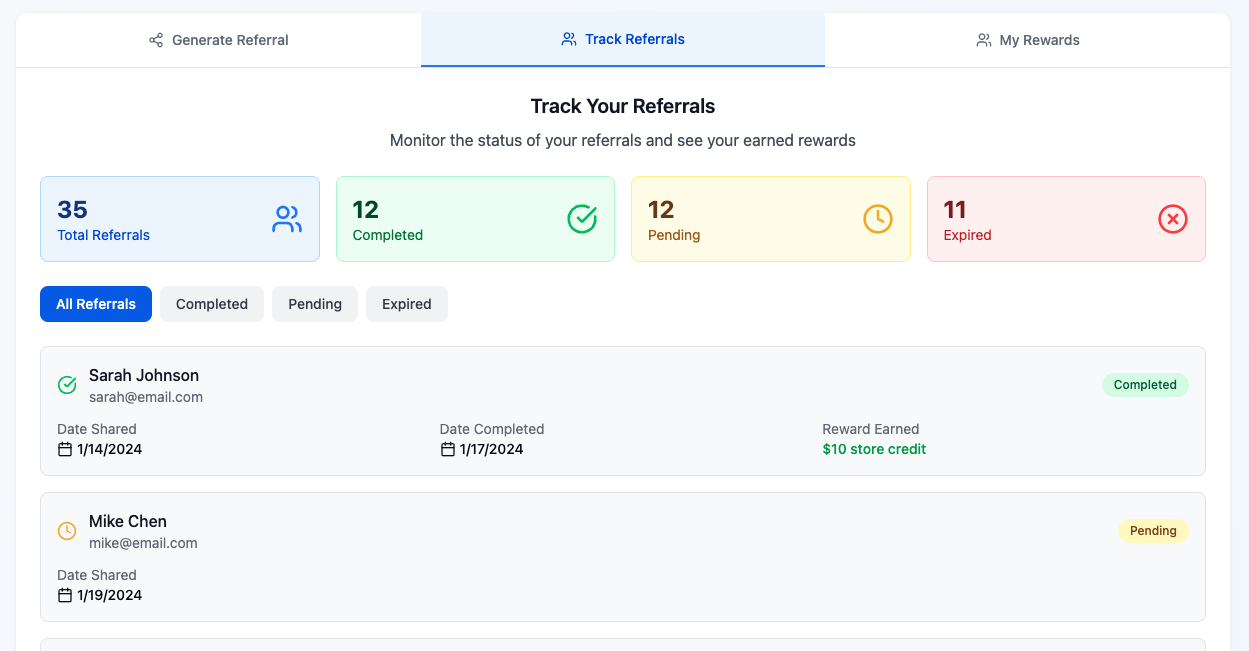Image resolution: width=1249 pixels, height=651 pixels.
Task: Click the date 1/14/2024
Action: click(x=110, y=449)
